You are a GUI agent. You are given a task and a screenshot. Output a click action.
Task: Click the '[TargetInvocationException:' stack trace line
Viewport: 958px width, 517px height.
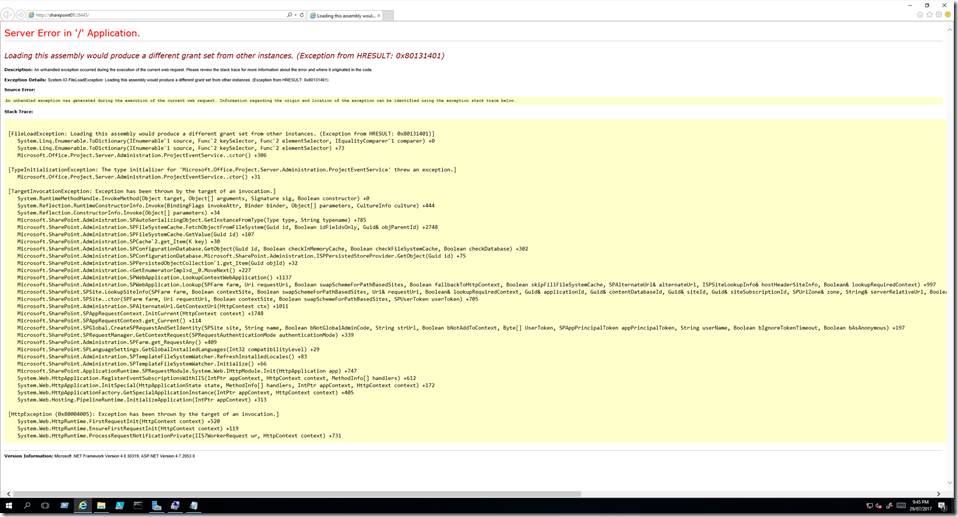[142, 191]
